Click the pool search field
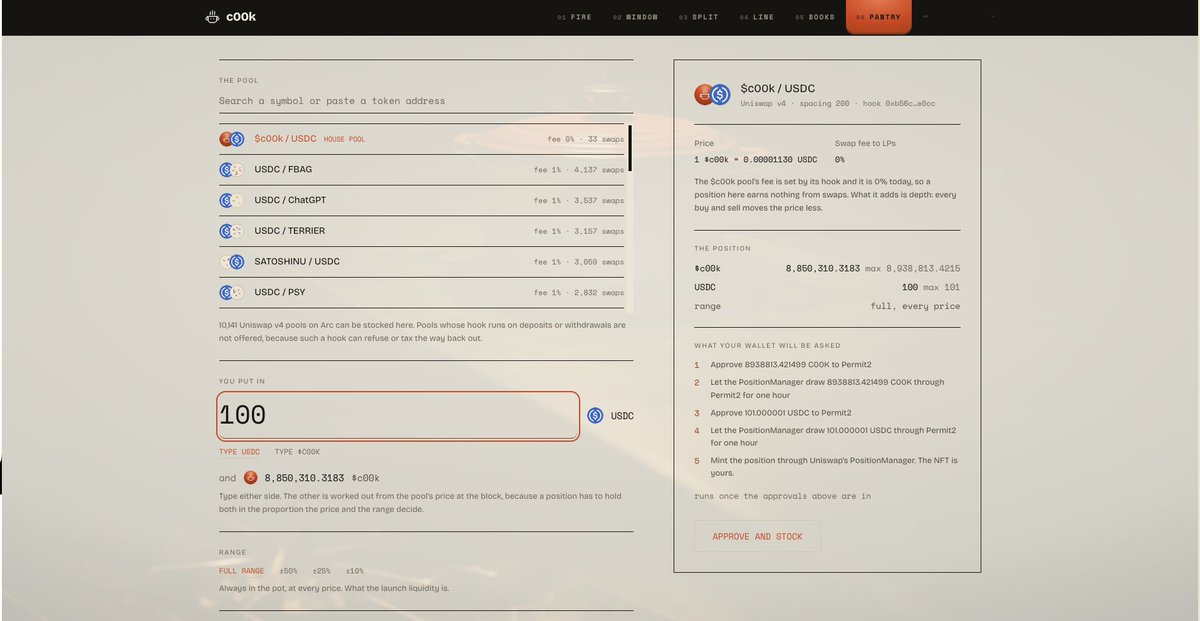Image resolution: width=1200 pixels, height=621 pixels. pyautogui.click(x=426, y=101)
